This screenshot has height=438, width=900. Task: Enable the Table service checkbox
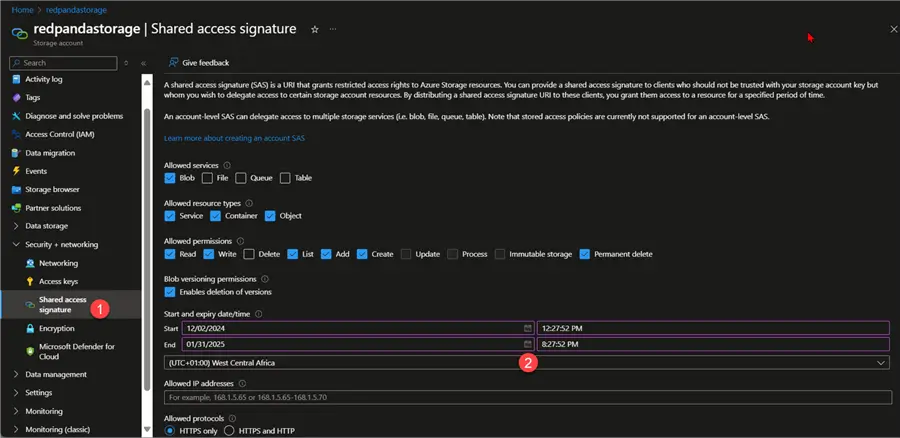(285, 178)
